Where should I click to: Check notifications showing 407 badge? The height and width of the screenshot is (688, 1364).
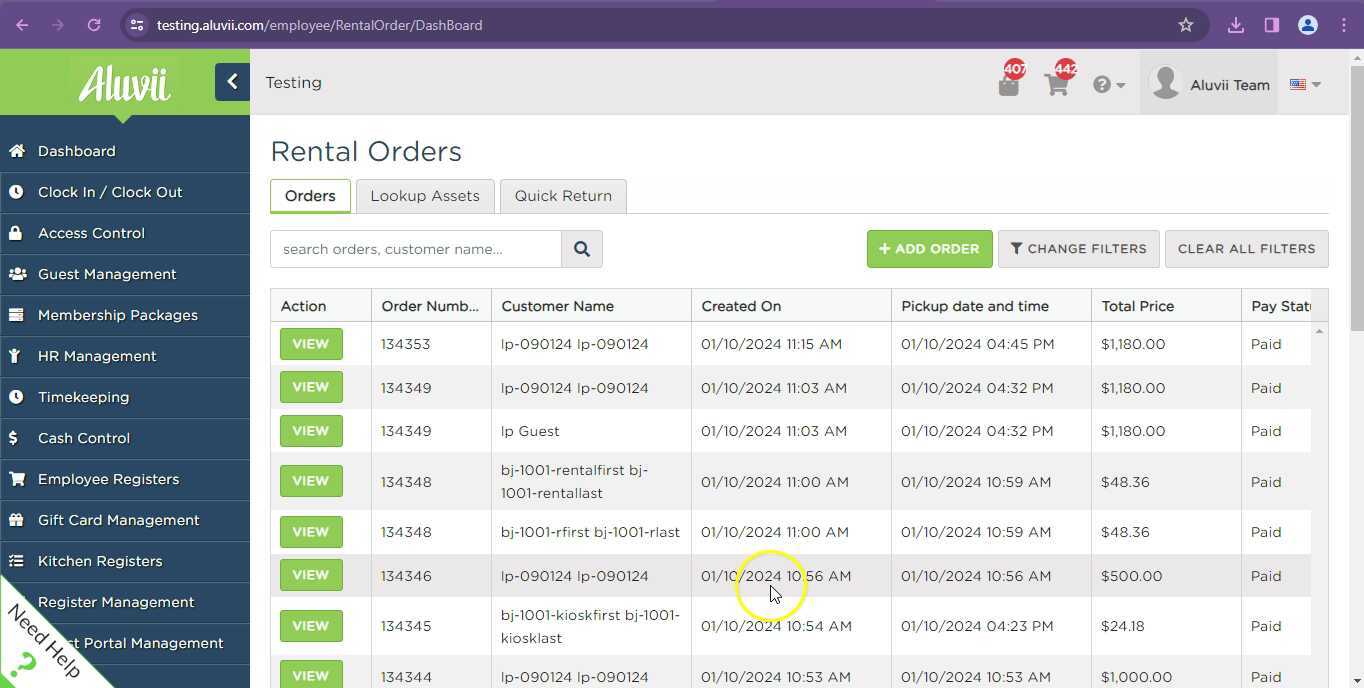pyautogui.click(x=1008, y=84)
